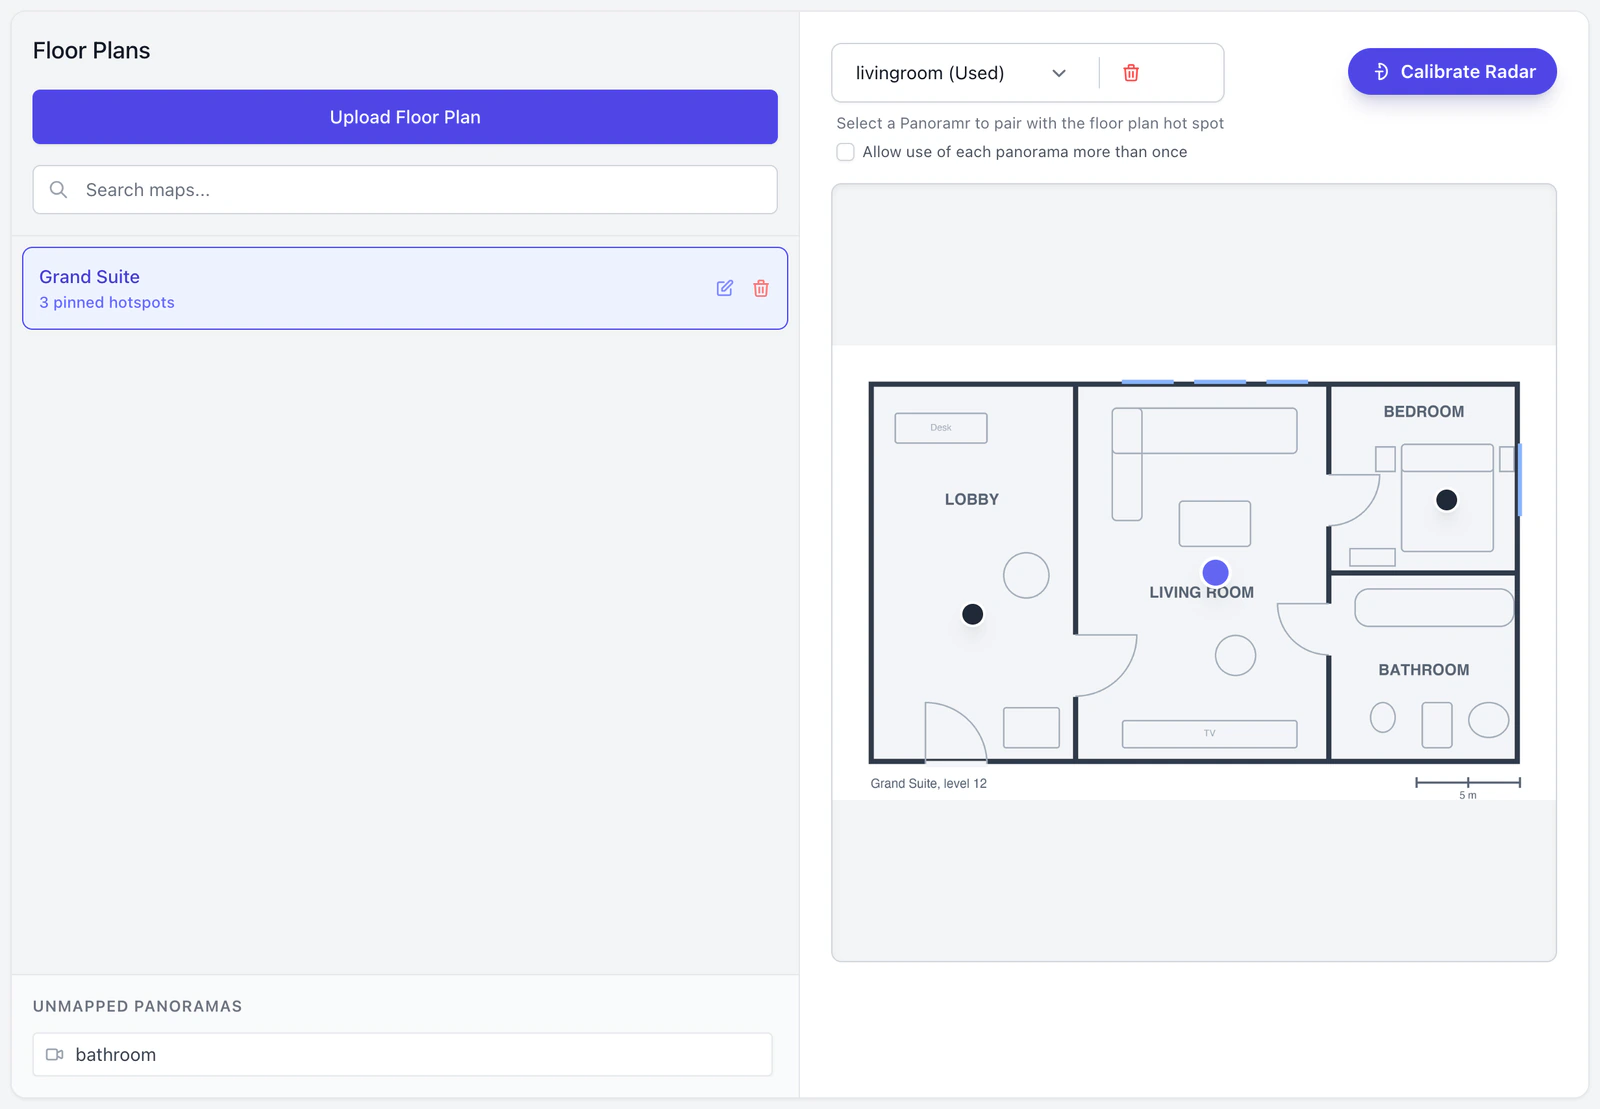1600x1109 pixels.
Task: Click the BEDROOM label on floor plan
Action: [x=1424, y=412]
